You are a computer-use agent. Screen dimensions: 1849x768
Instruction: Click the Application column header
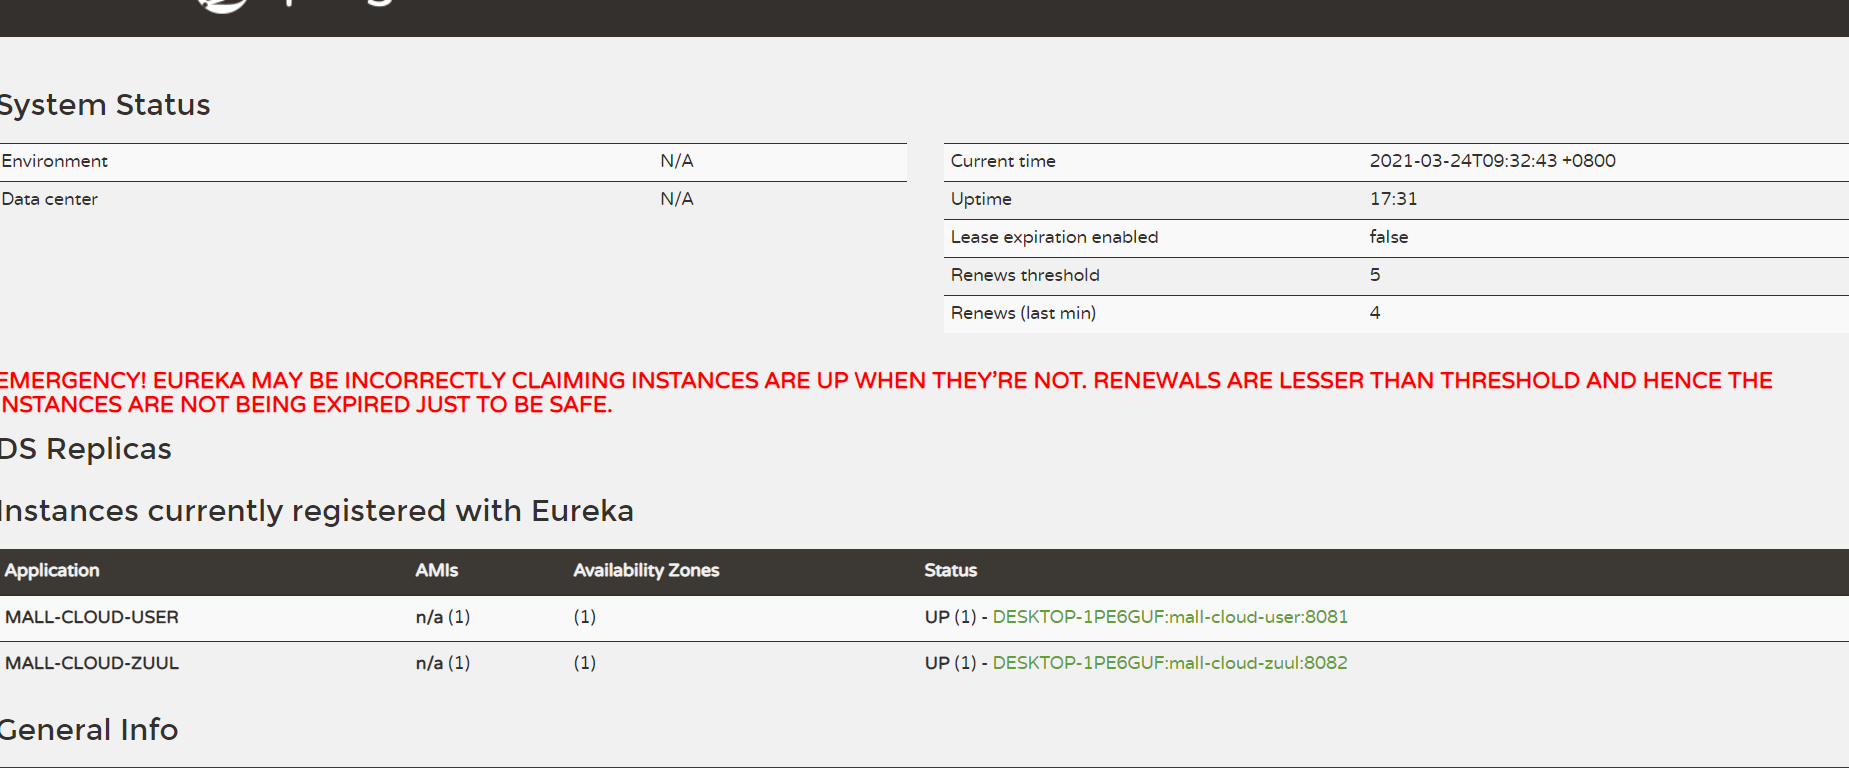click(52, 570)
